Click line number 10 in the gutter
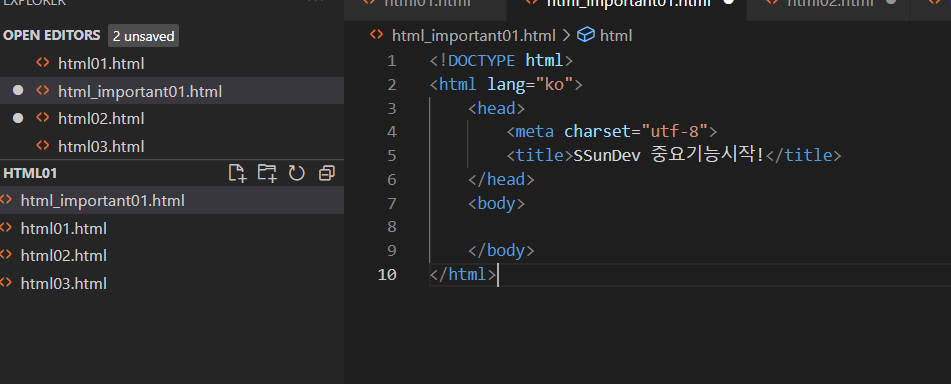The image size is (951, 384). coord(386,274)
